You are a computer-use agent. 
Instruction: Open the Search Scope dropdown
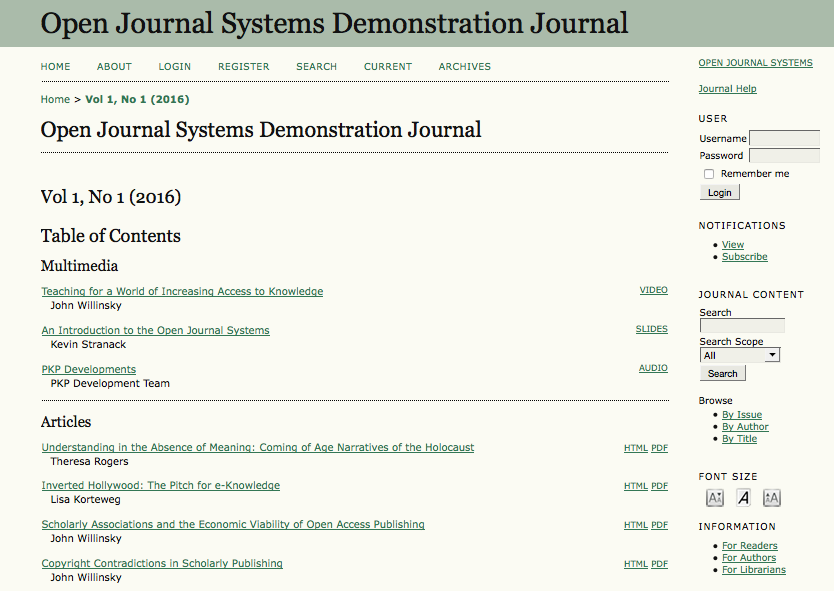(739, 355)
